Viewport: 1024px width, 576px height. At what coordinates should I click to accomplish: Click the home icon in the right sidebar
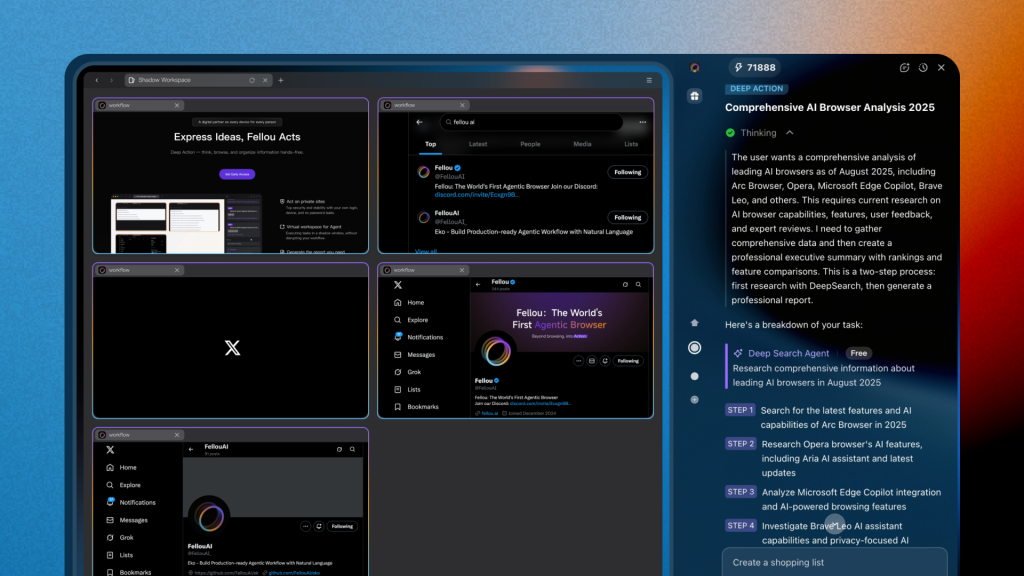point(695,323)
